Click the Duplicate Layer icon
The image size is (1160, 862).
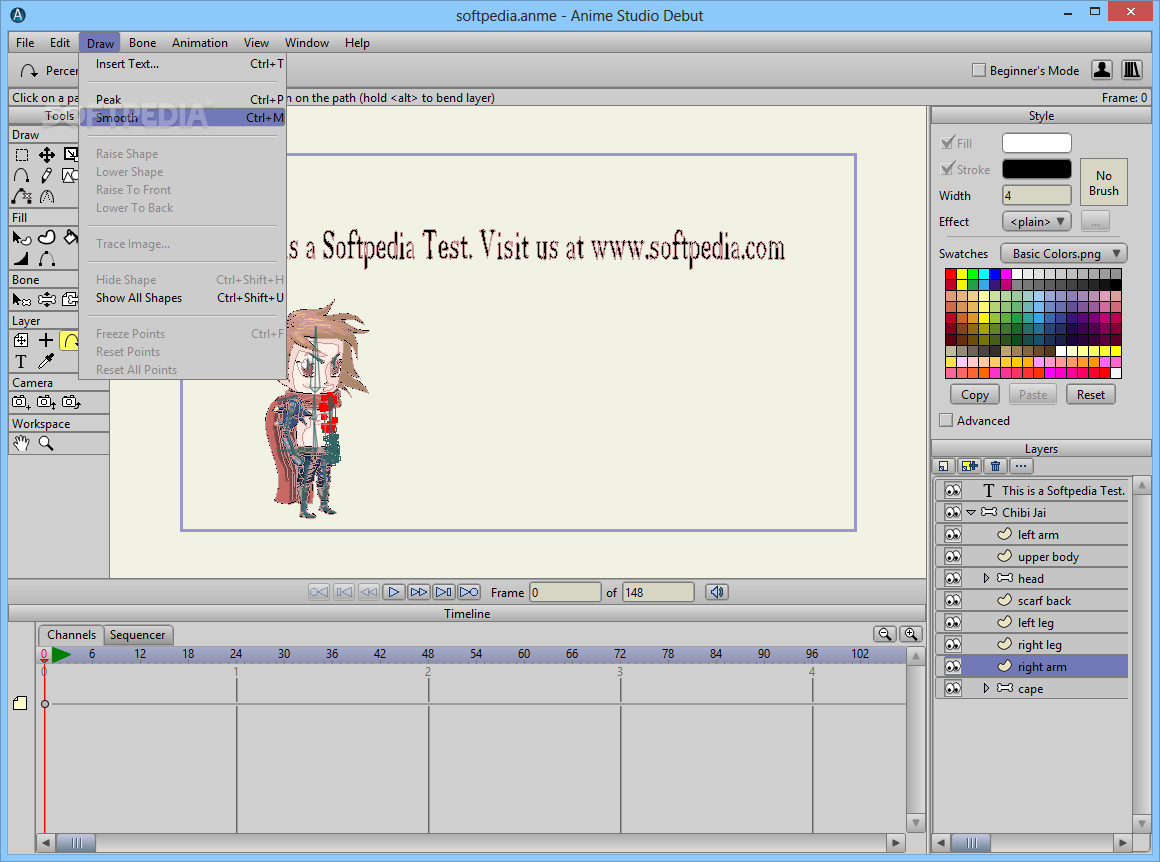pyautogui.click(x=969, y=466)
